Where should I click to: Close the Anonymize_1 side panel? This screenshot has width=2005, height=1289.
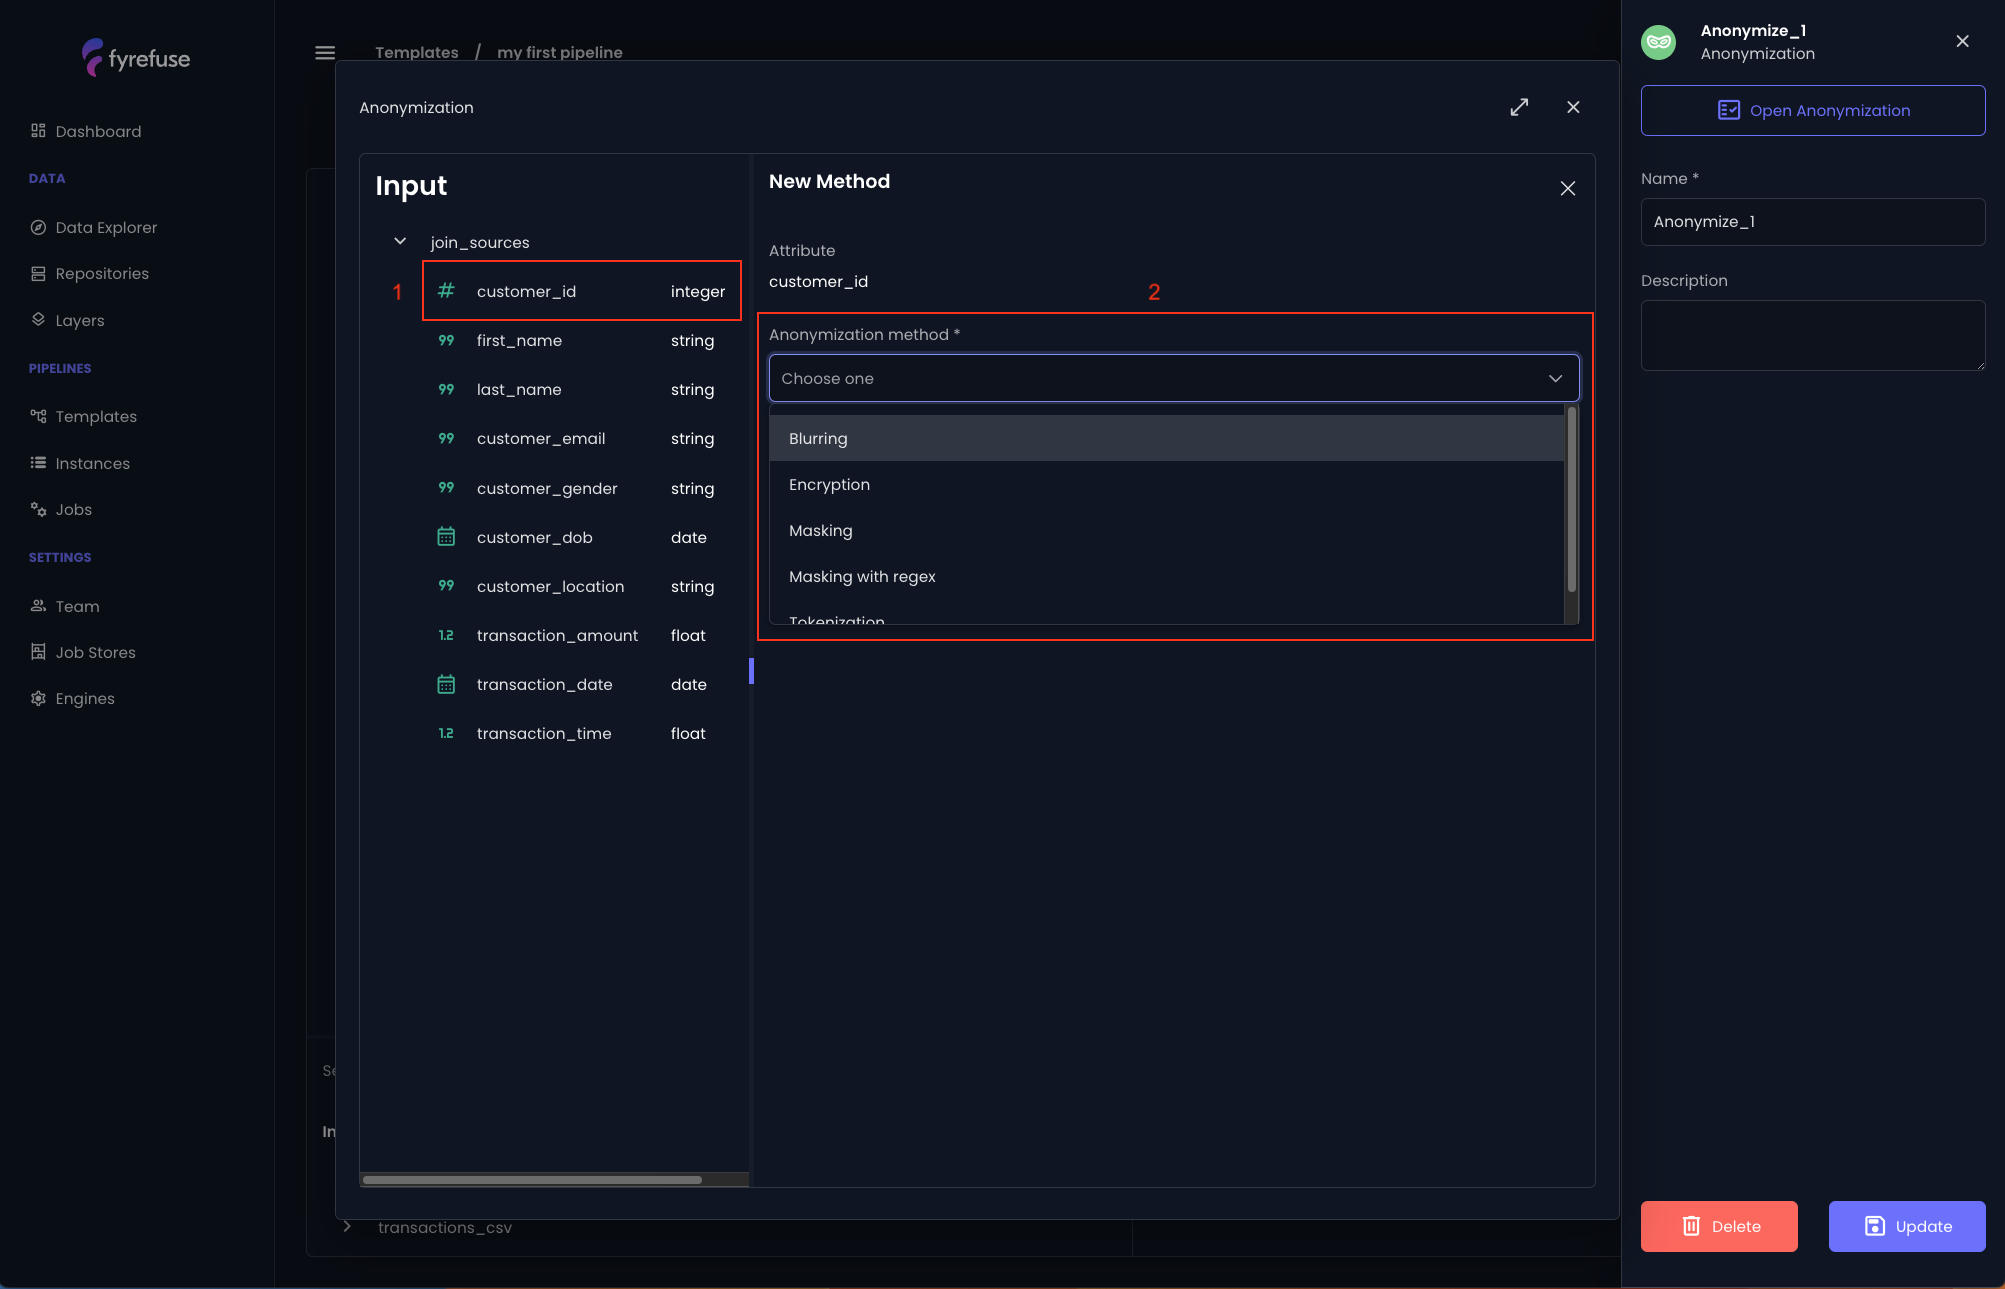pyautogui.click(x=1962, y=41)
